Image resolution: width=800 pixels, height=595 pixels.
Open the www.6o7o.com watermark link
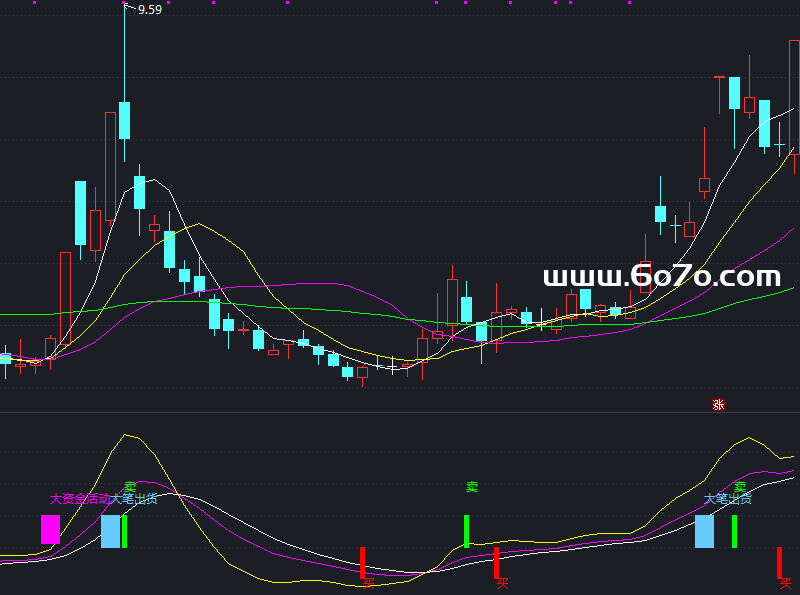(661, 277)
